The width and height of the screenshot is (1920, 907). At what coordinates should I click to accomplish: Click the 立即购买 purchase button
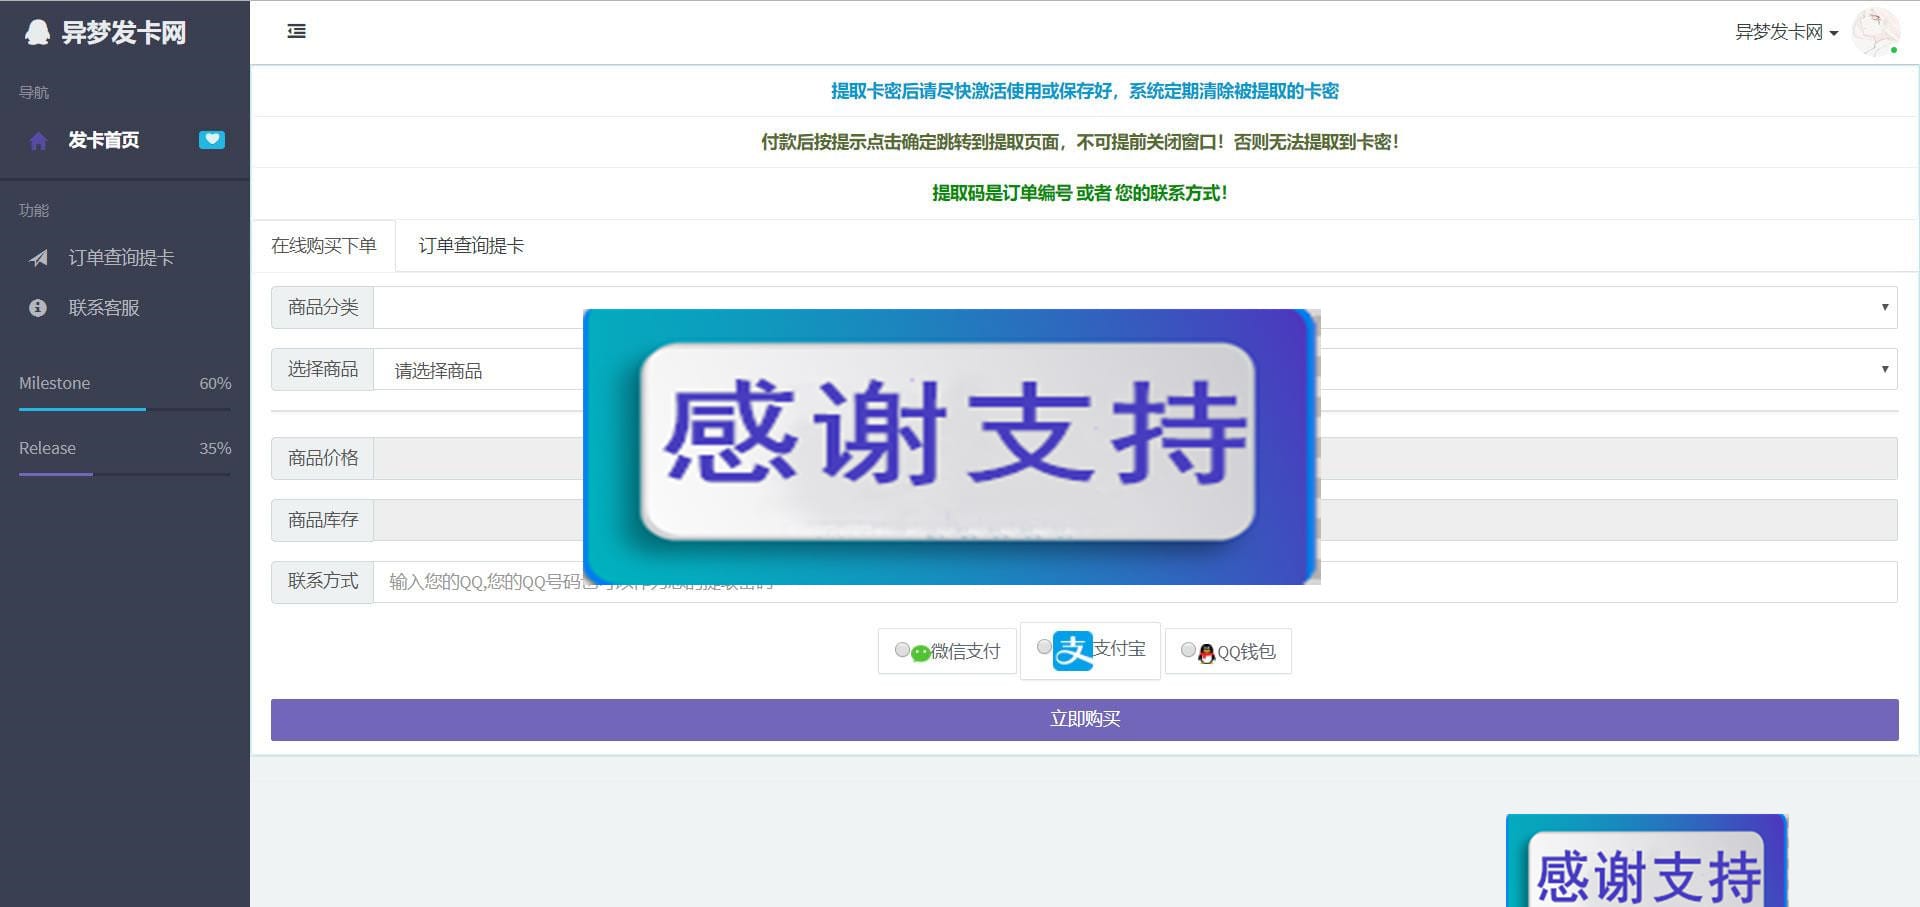(1084, 719)
